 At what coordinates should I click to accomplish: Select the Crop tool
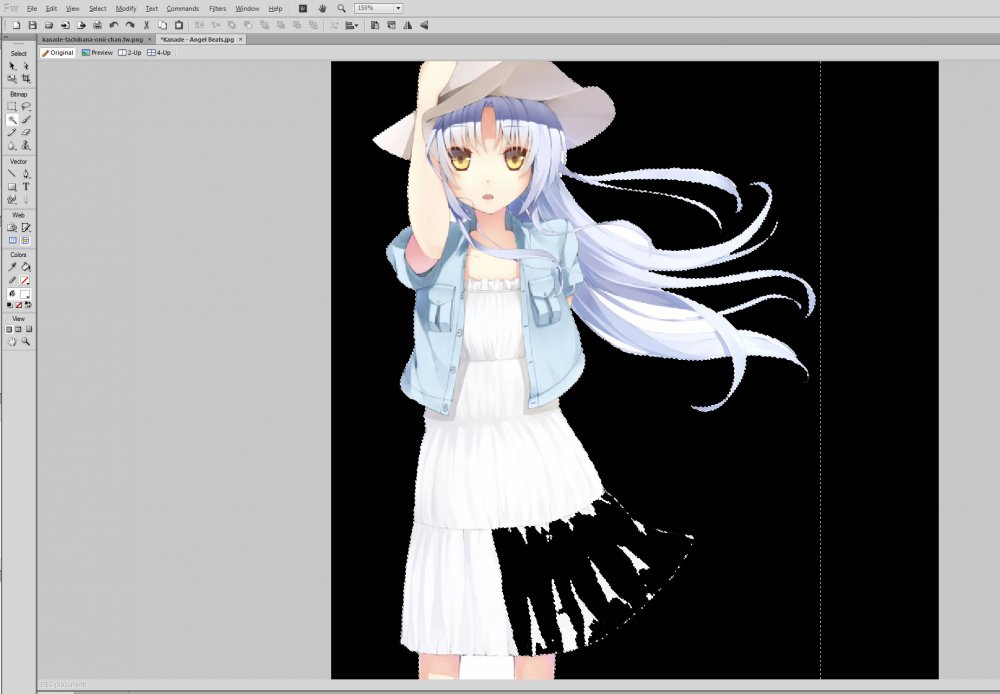[26, 78]
